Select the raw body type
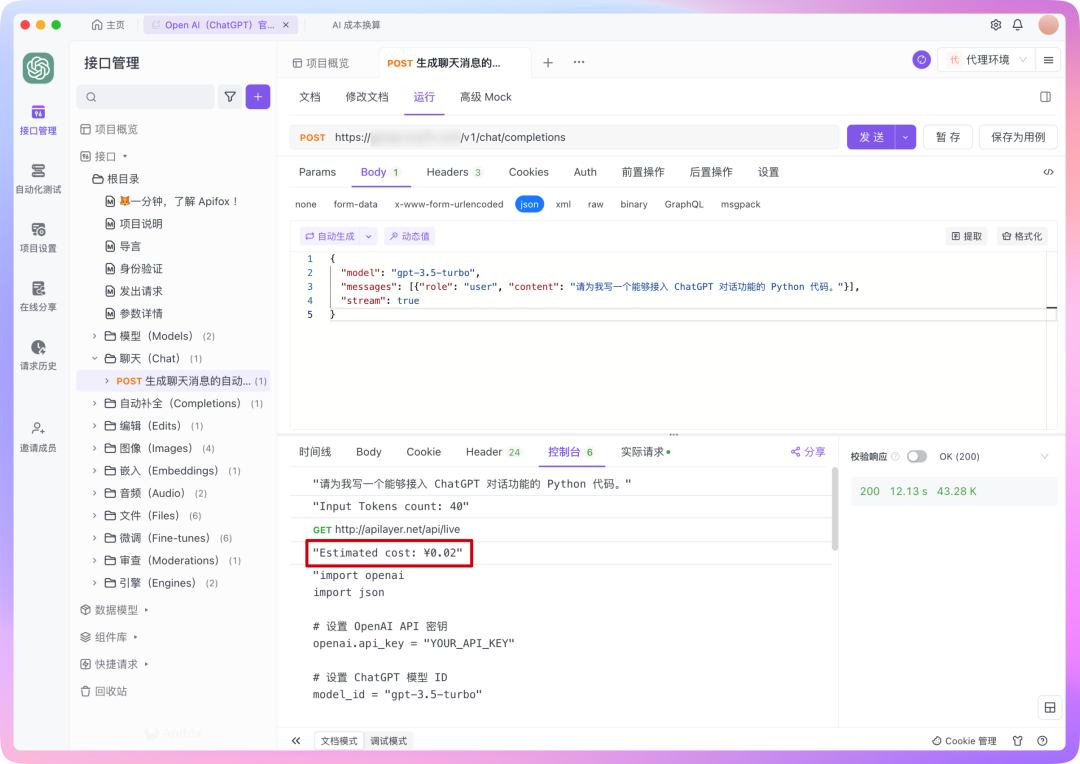Image resolution: width=1080 pixels, height=764 pixels. [595, 204]
